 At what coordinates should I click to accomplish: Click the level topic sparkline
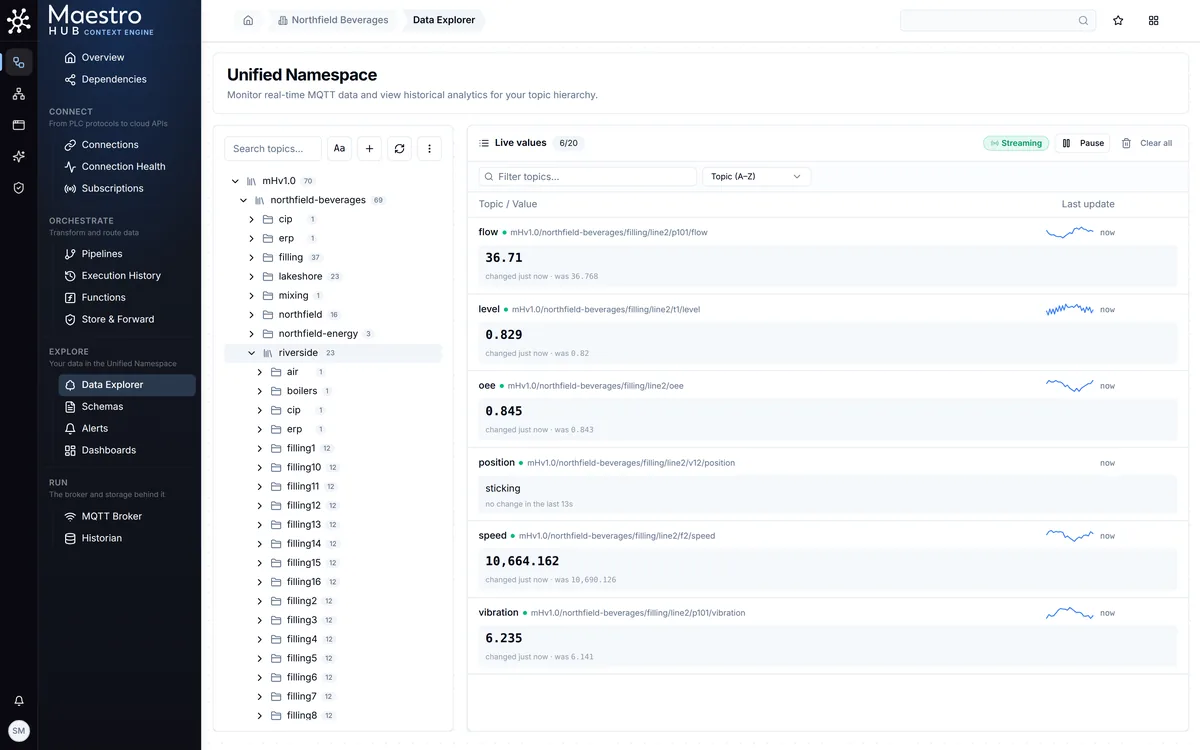pyautogui.click(x=1070, y=309)
